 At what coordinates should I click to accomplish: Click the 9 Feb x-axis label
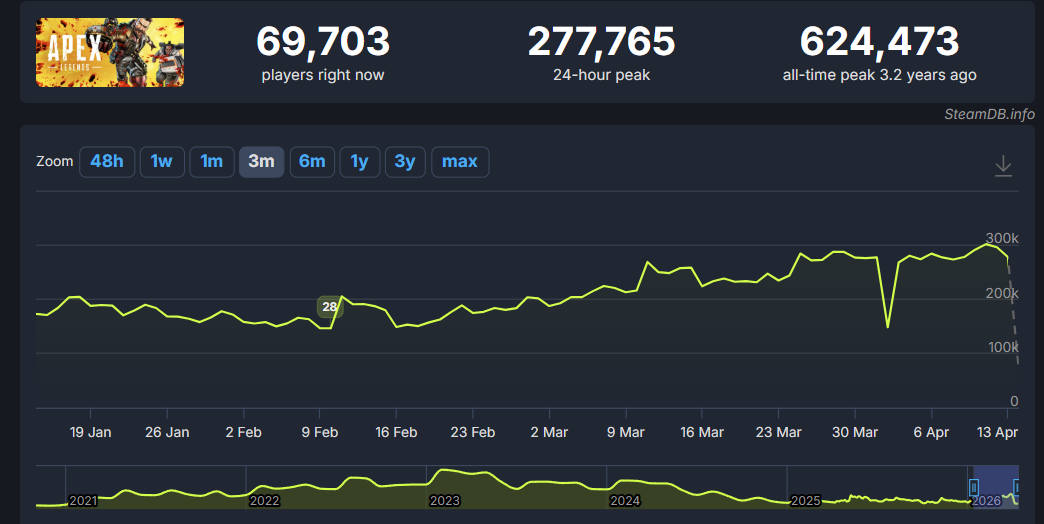tap(320, 432)
